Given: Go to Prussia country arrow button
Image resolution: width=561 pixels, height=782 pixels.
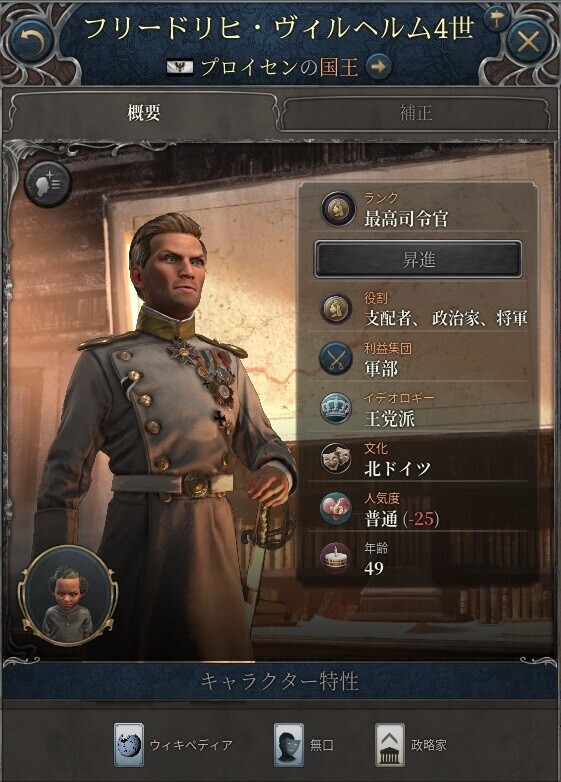Looking at the screenshot, I should (378, 67).
